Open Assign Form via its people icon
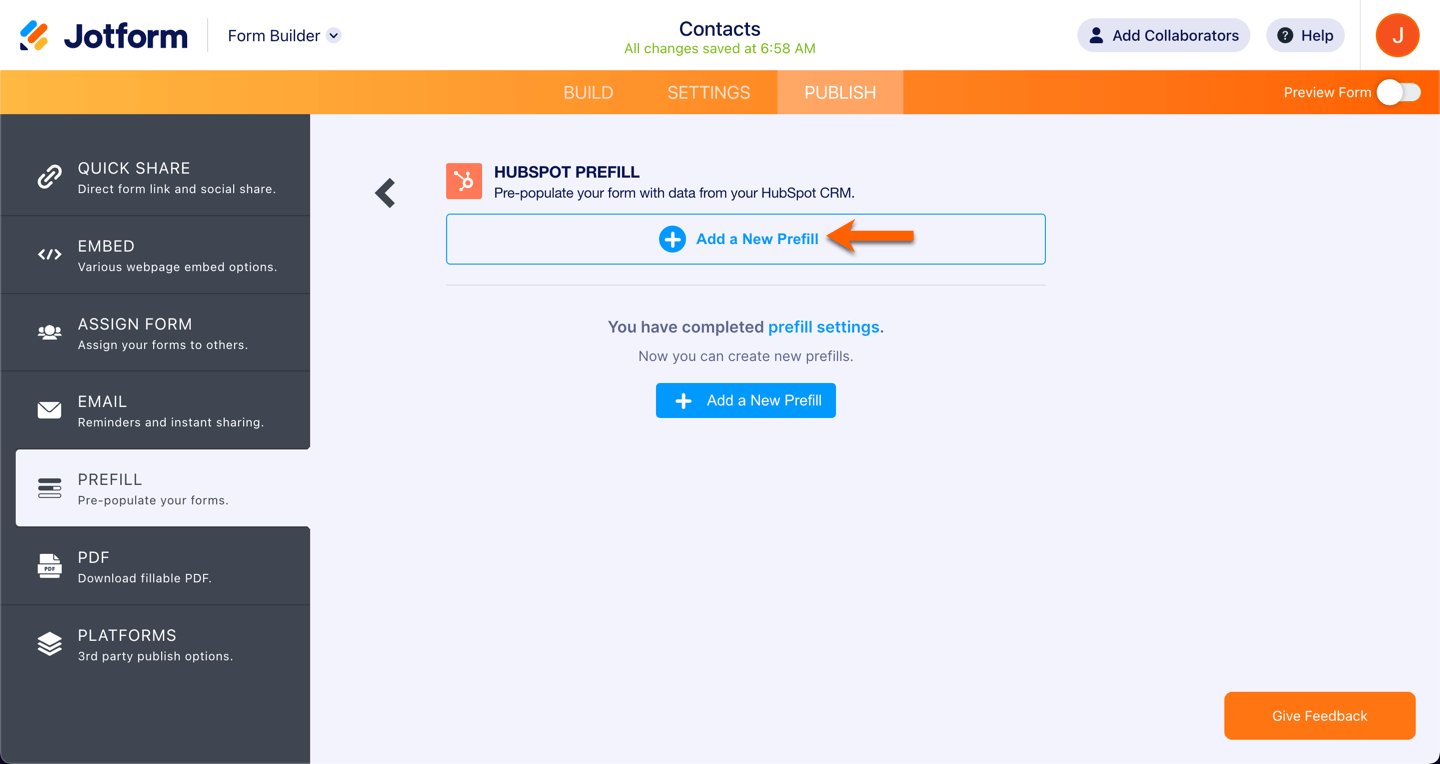 49,333
